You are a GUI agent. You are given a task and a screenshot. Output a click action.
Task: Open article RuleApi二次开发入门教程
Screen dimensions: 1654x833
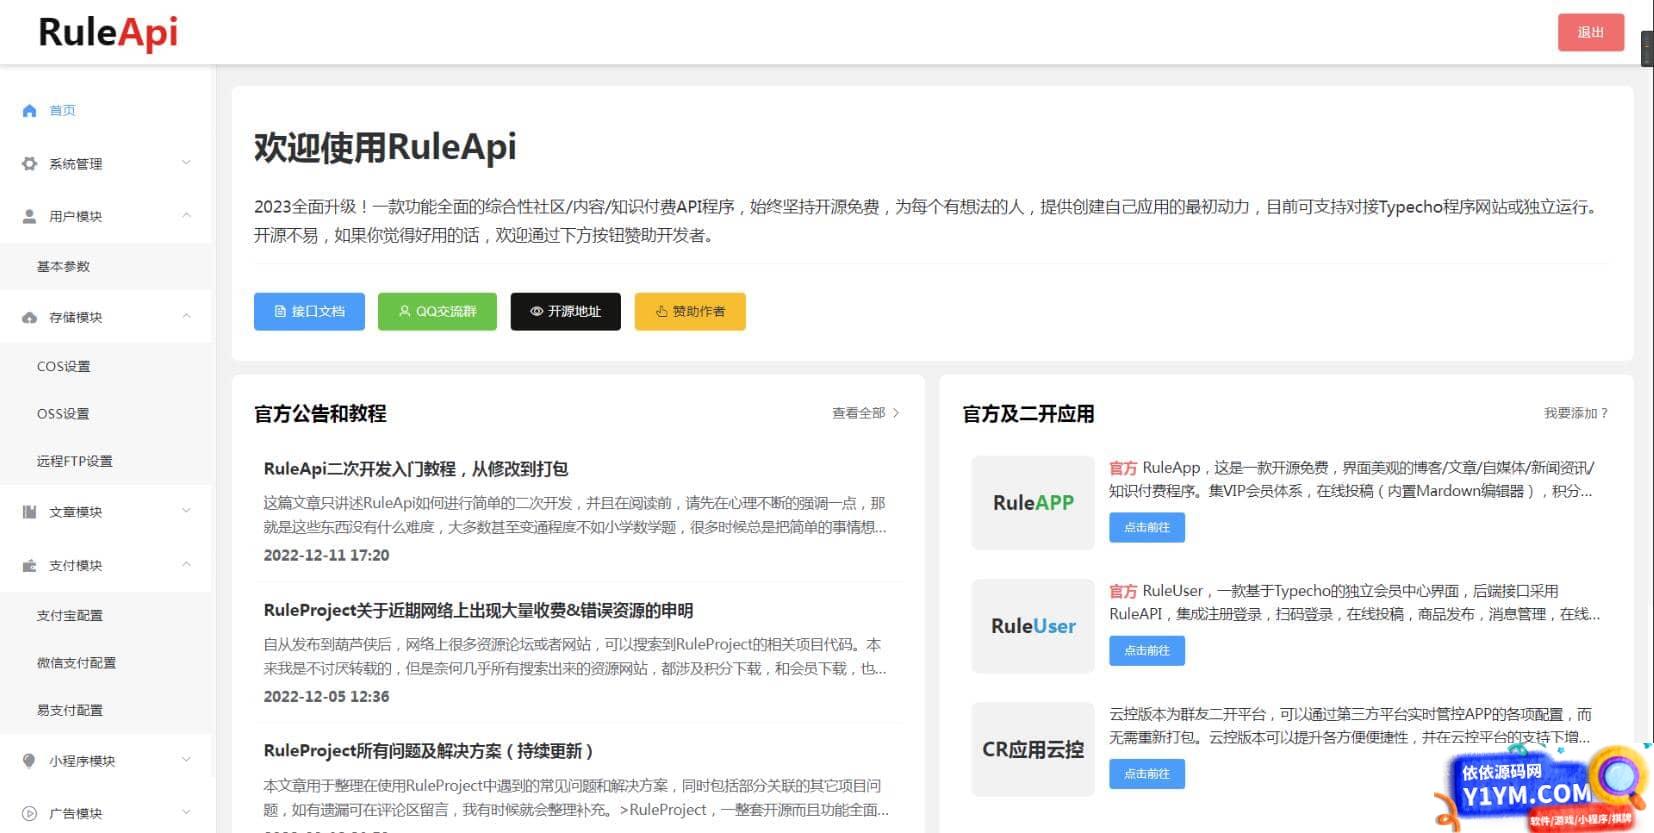(416, 469)
